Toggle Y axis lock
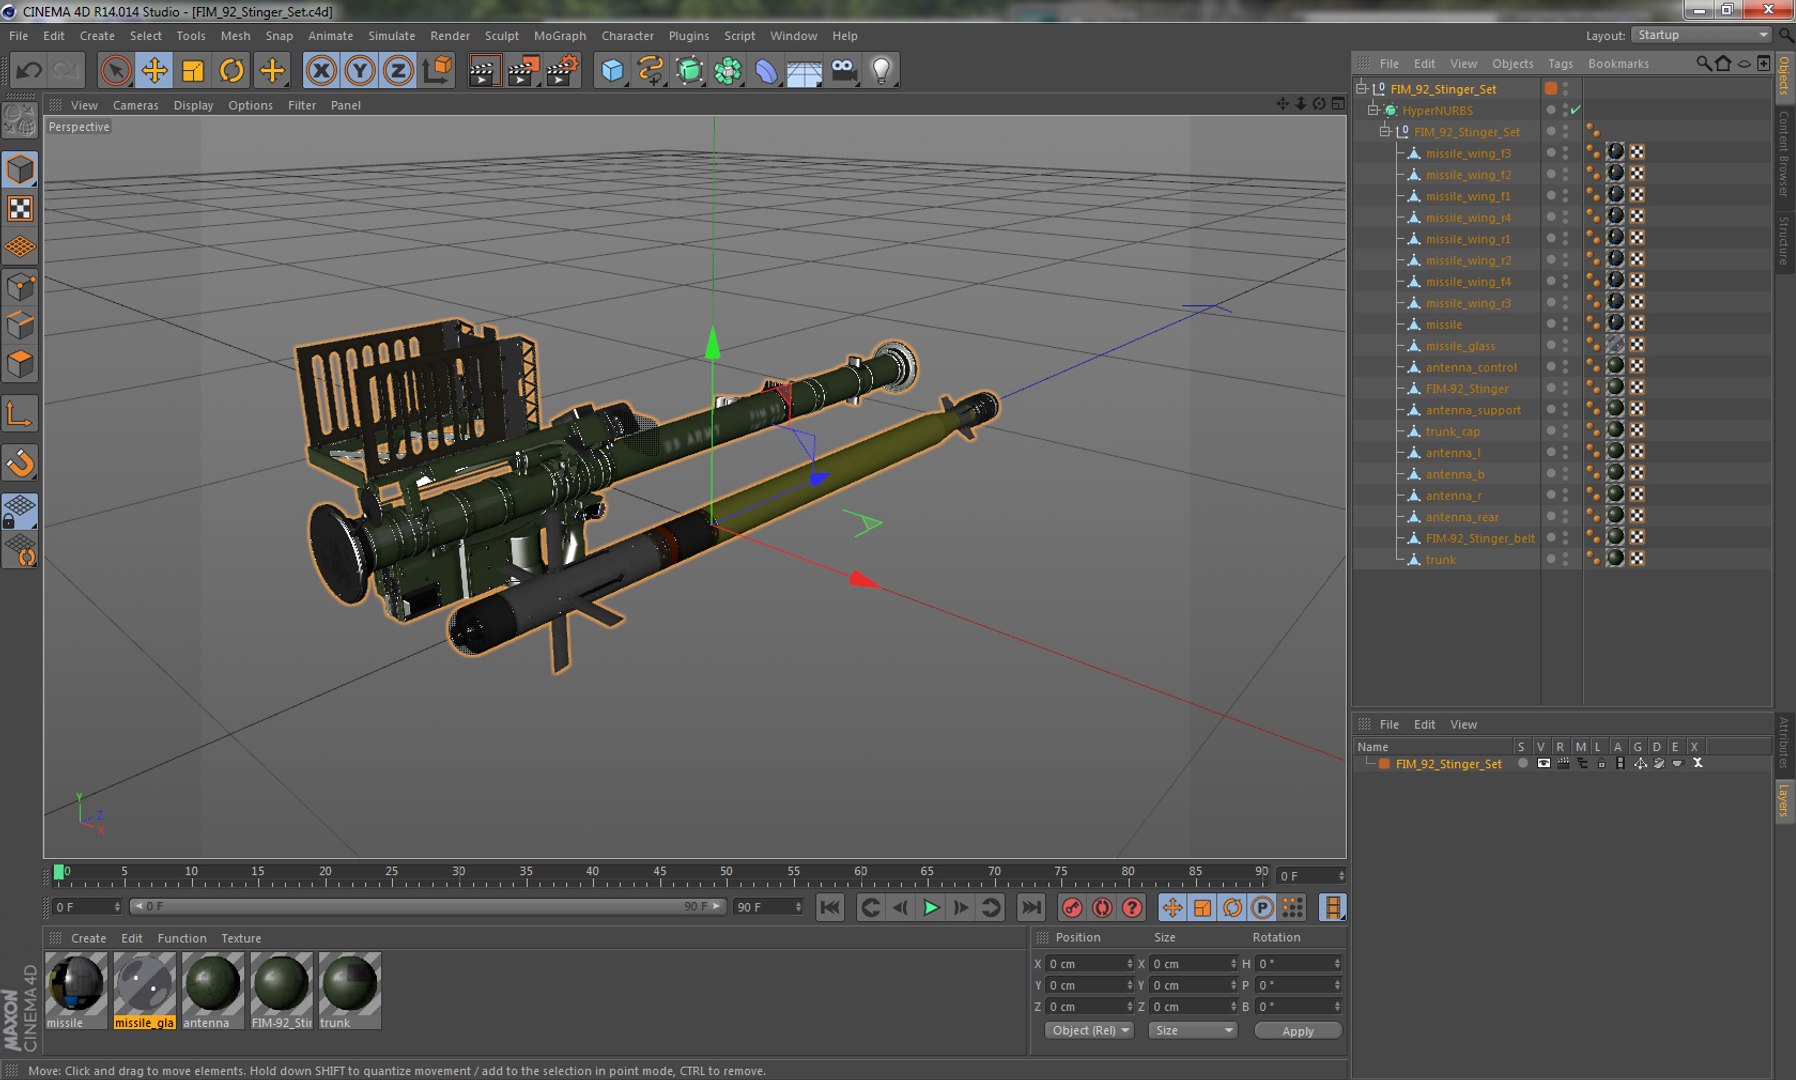The height and width of the screenshot is (1080, 1796). tap(360, 70)
